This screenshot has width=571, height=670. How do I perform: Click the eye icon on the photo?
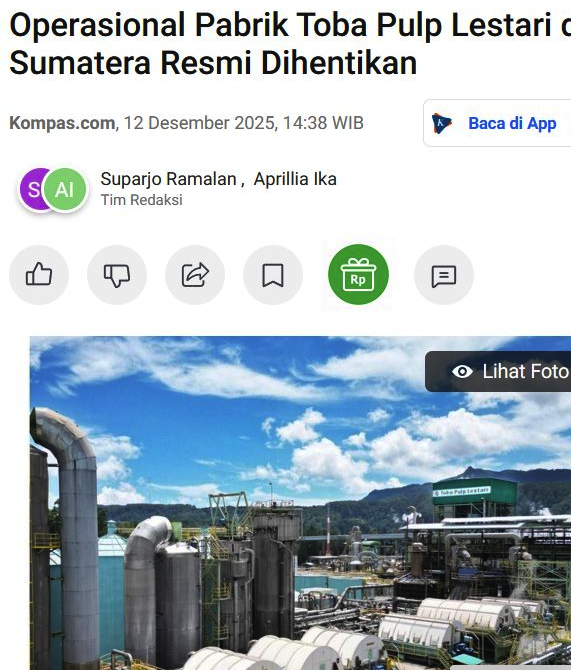tap(462, 371)
